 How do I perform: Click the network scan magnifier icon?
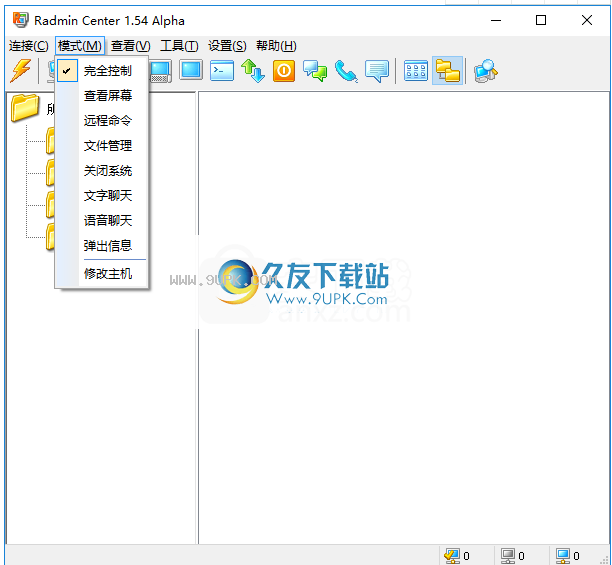[x=486, y=71]
